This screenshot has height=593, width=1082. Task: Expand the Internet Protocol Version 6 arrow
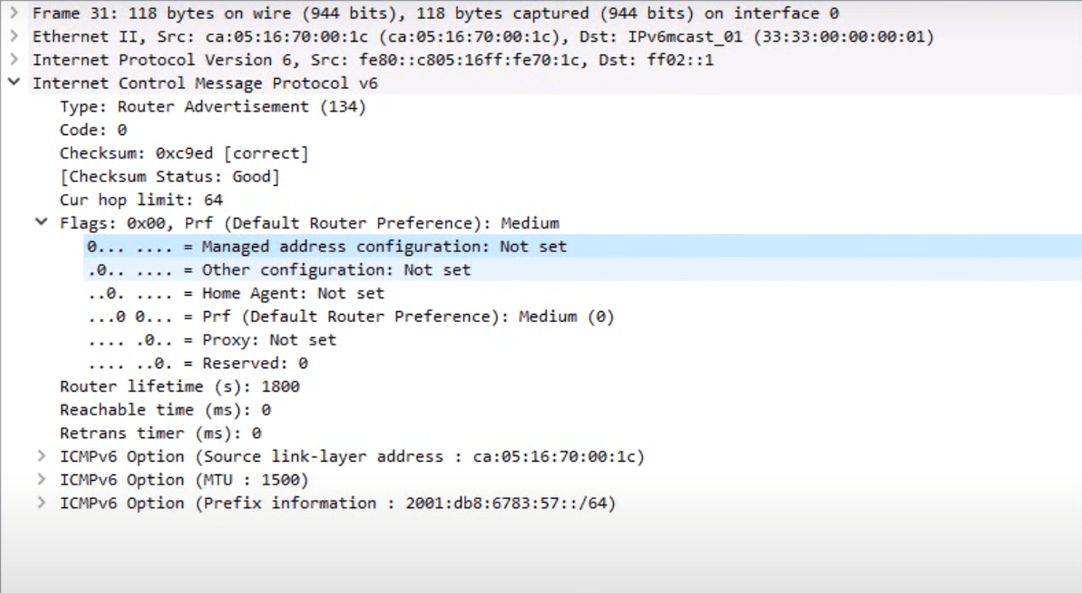pyautogui.click(x=14, y=60)
